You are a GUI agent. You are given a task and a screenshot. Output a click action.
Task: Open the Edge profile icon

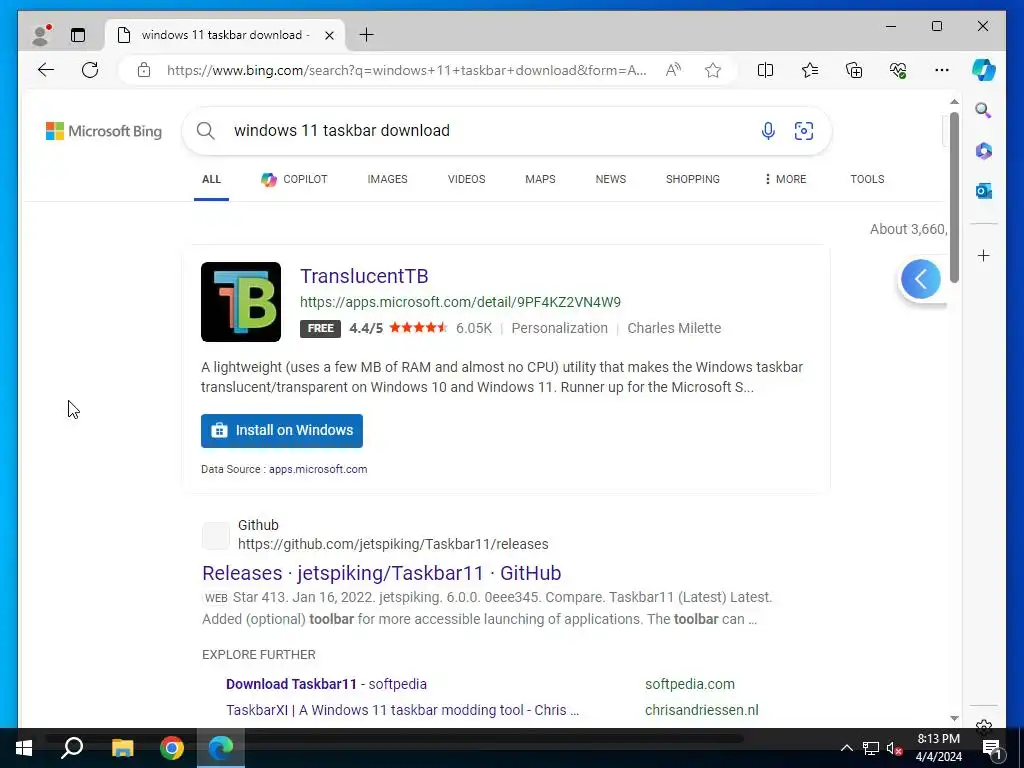[41, 35]
